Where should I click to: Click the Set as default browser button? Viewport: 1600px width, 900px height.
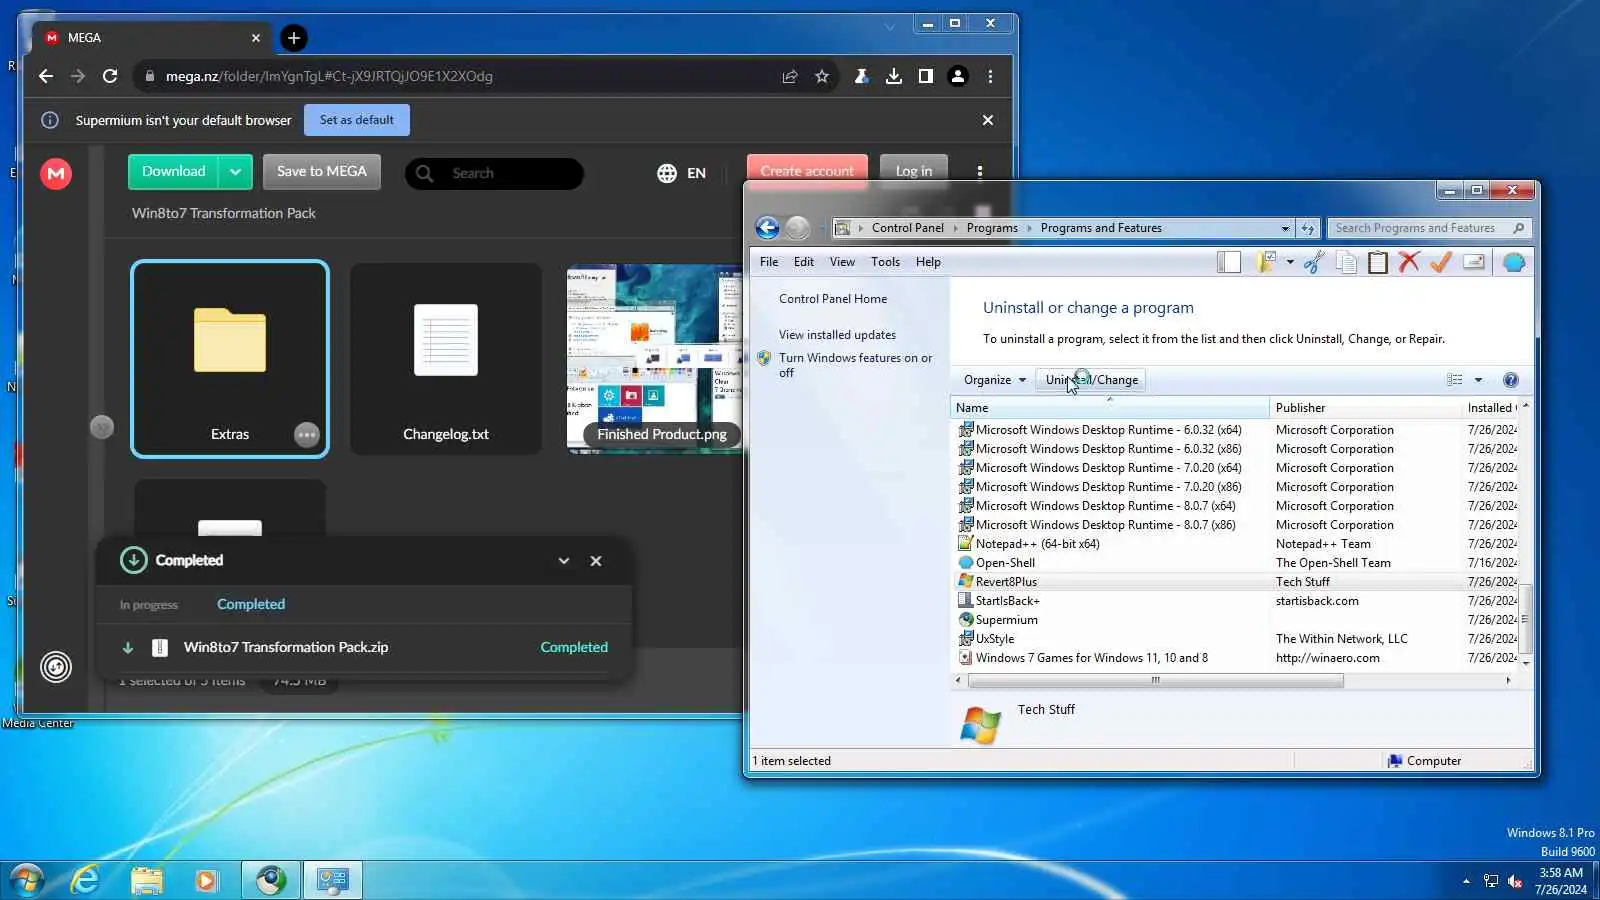(357, 120)
